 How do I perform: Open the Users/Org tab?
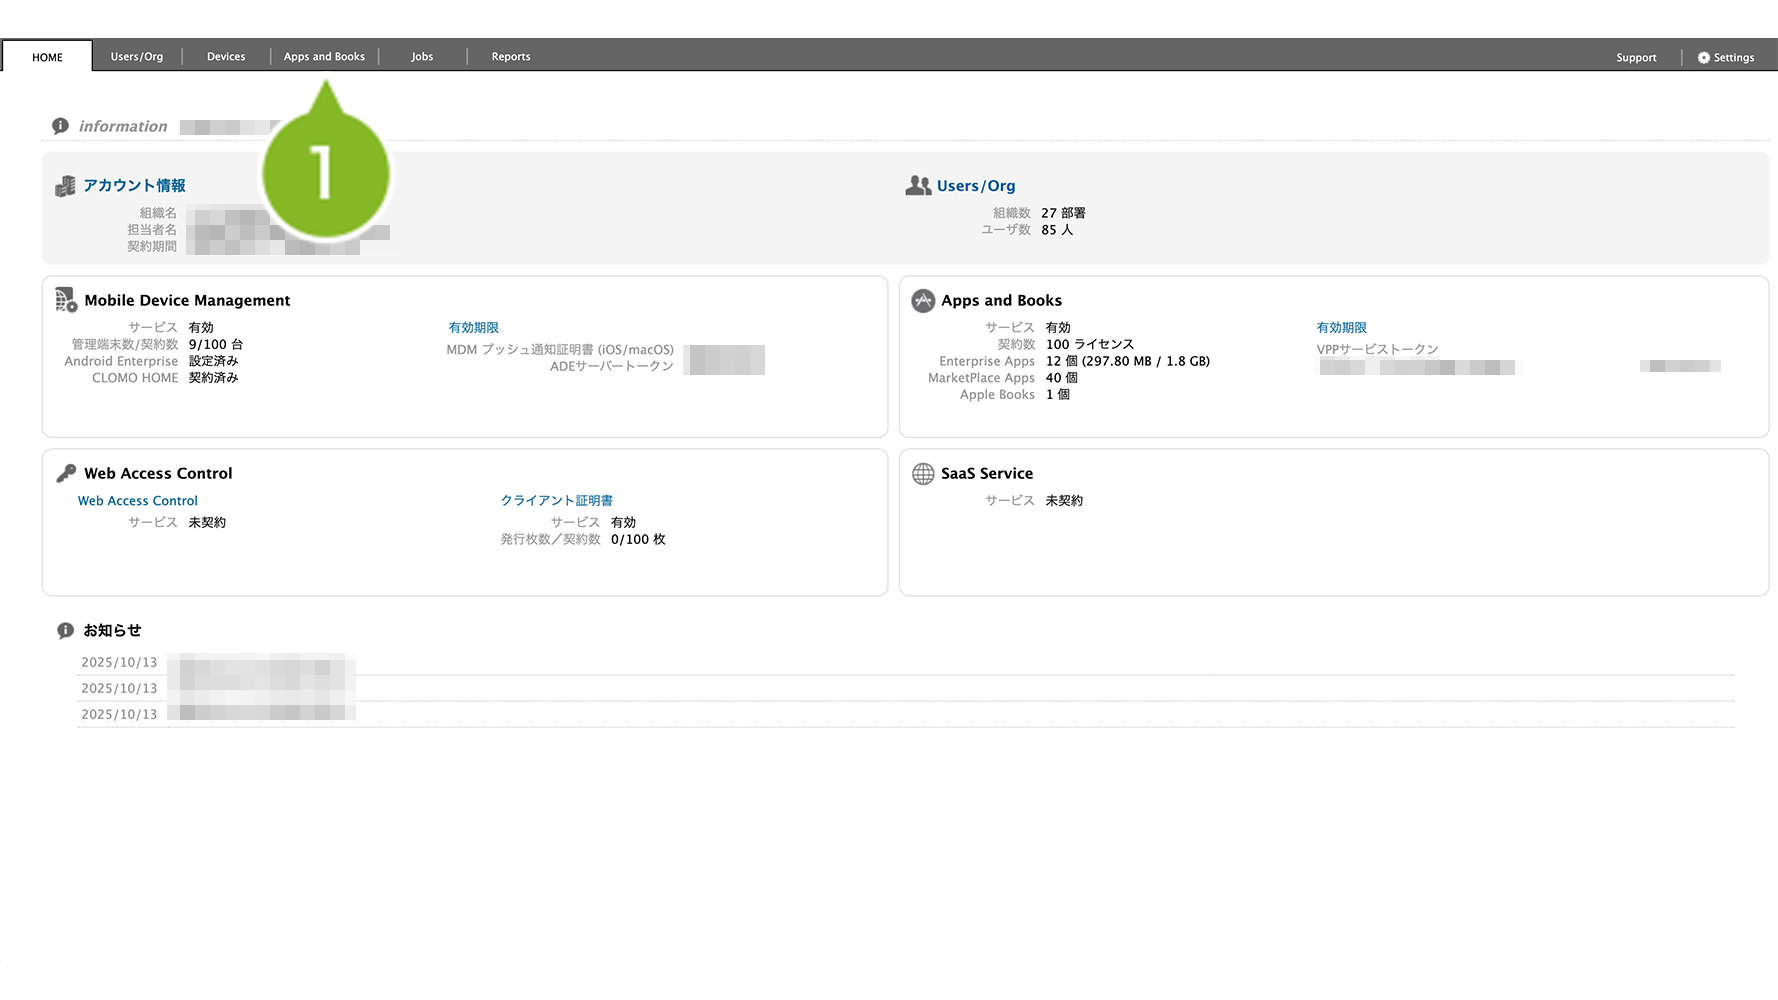click(137, 57)
